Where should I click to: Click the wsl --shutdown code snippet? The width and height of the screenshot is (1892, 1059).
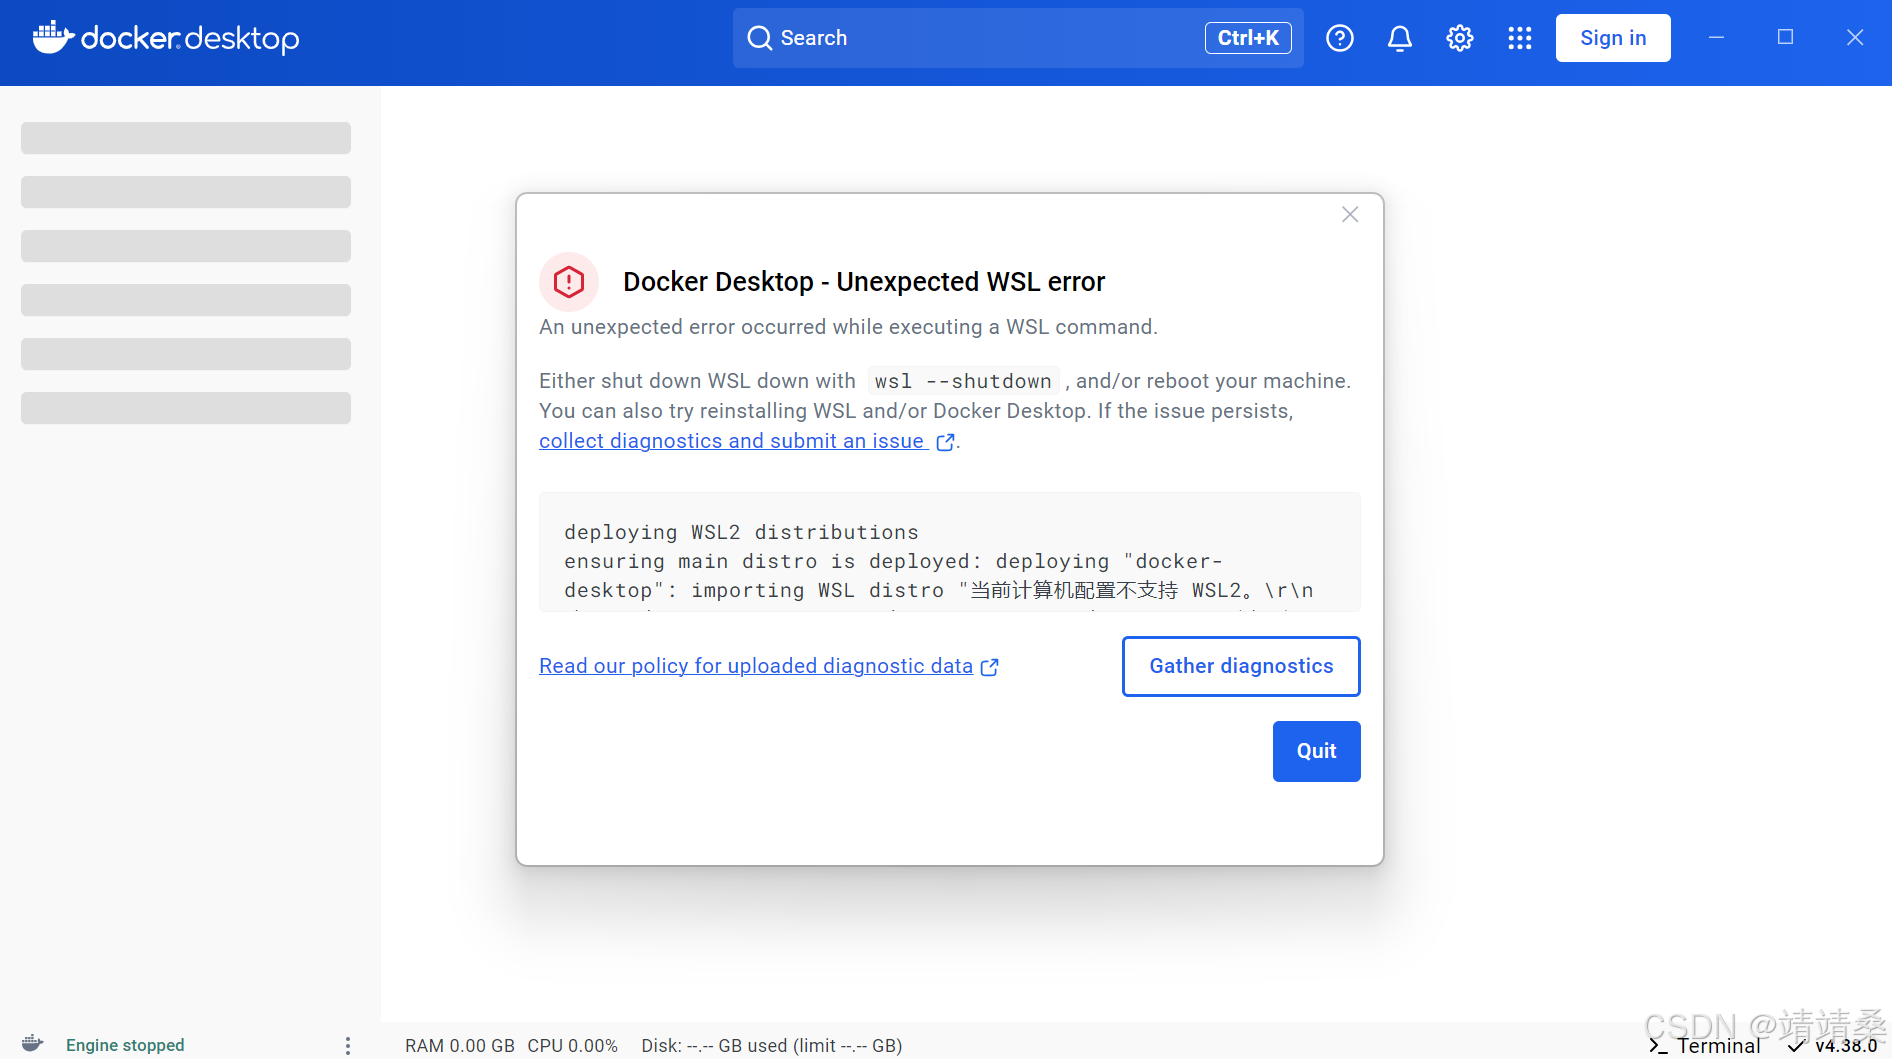963,381
